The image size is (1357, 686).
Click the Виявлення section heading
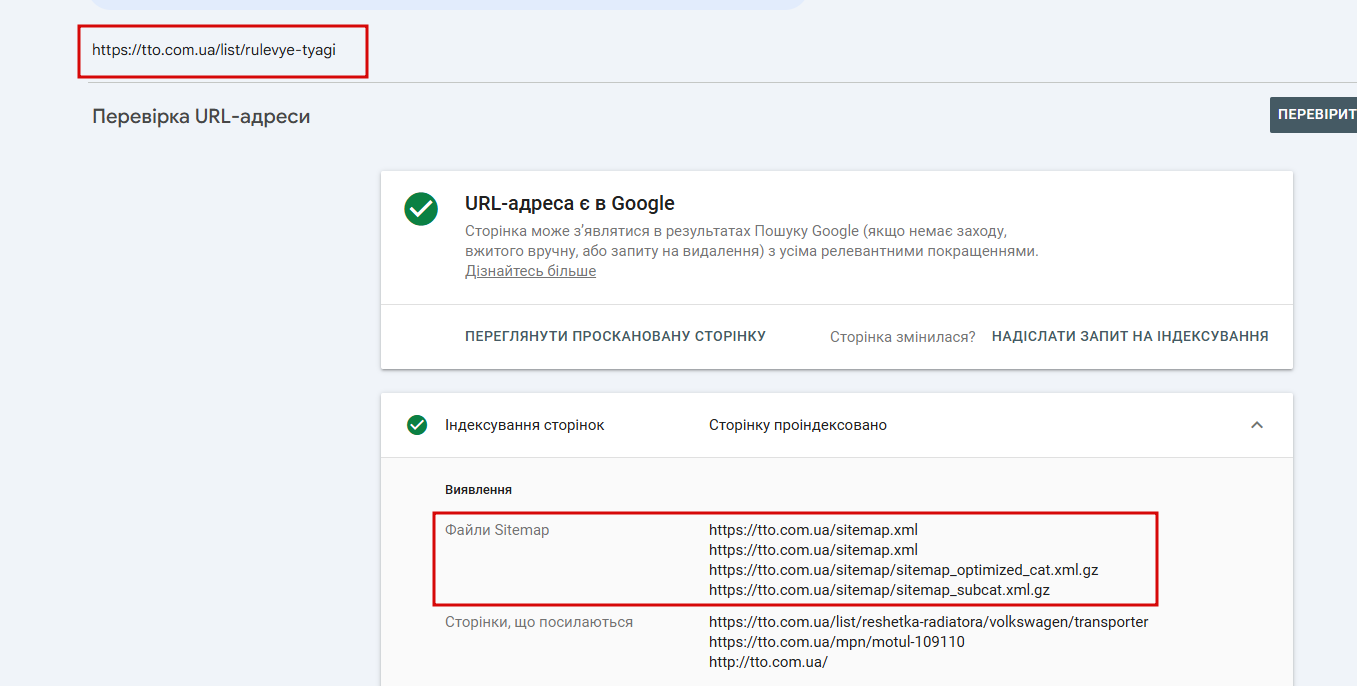(x=478, y=490)
